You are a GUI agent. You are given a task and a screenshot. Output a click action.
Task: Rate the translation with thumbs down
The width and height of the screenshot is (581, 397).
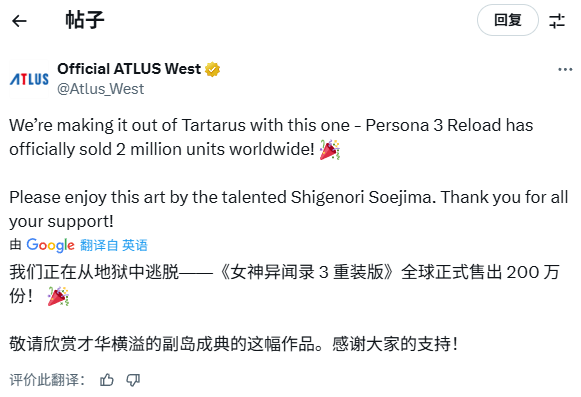pos(133,380)
